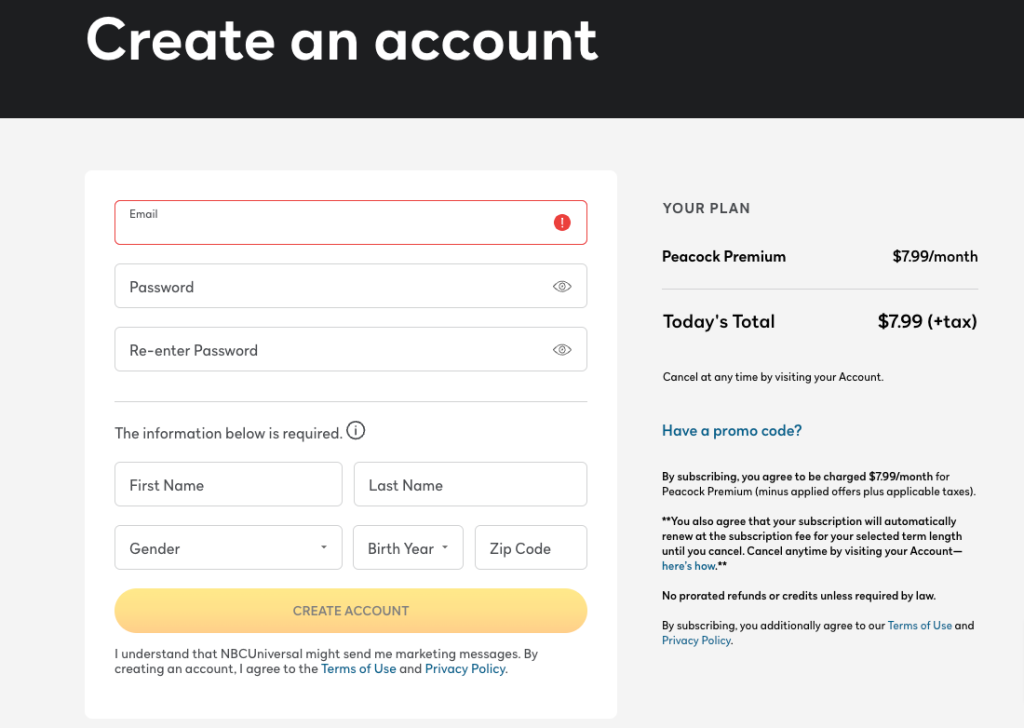Show password using the Password field eye icon
The width and height of the screenshot is (1024, 728).
click(562, 287)
